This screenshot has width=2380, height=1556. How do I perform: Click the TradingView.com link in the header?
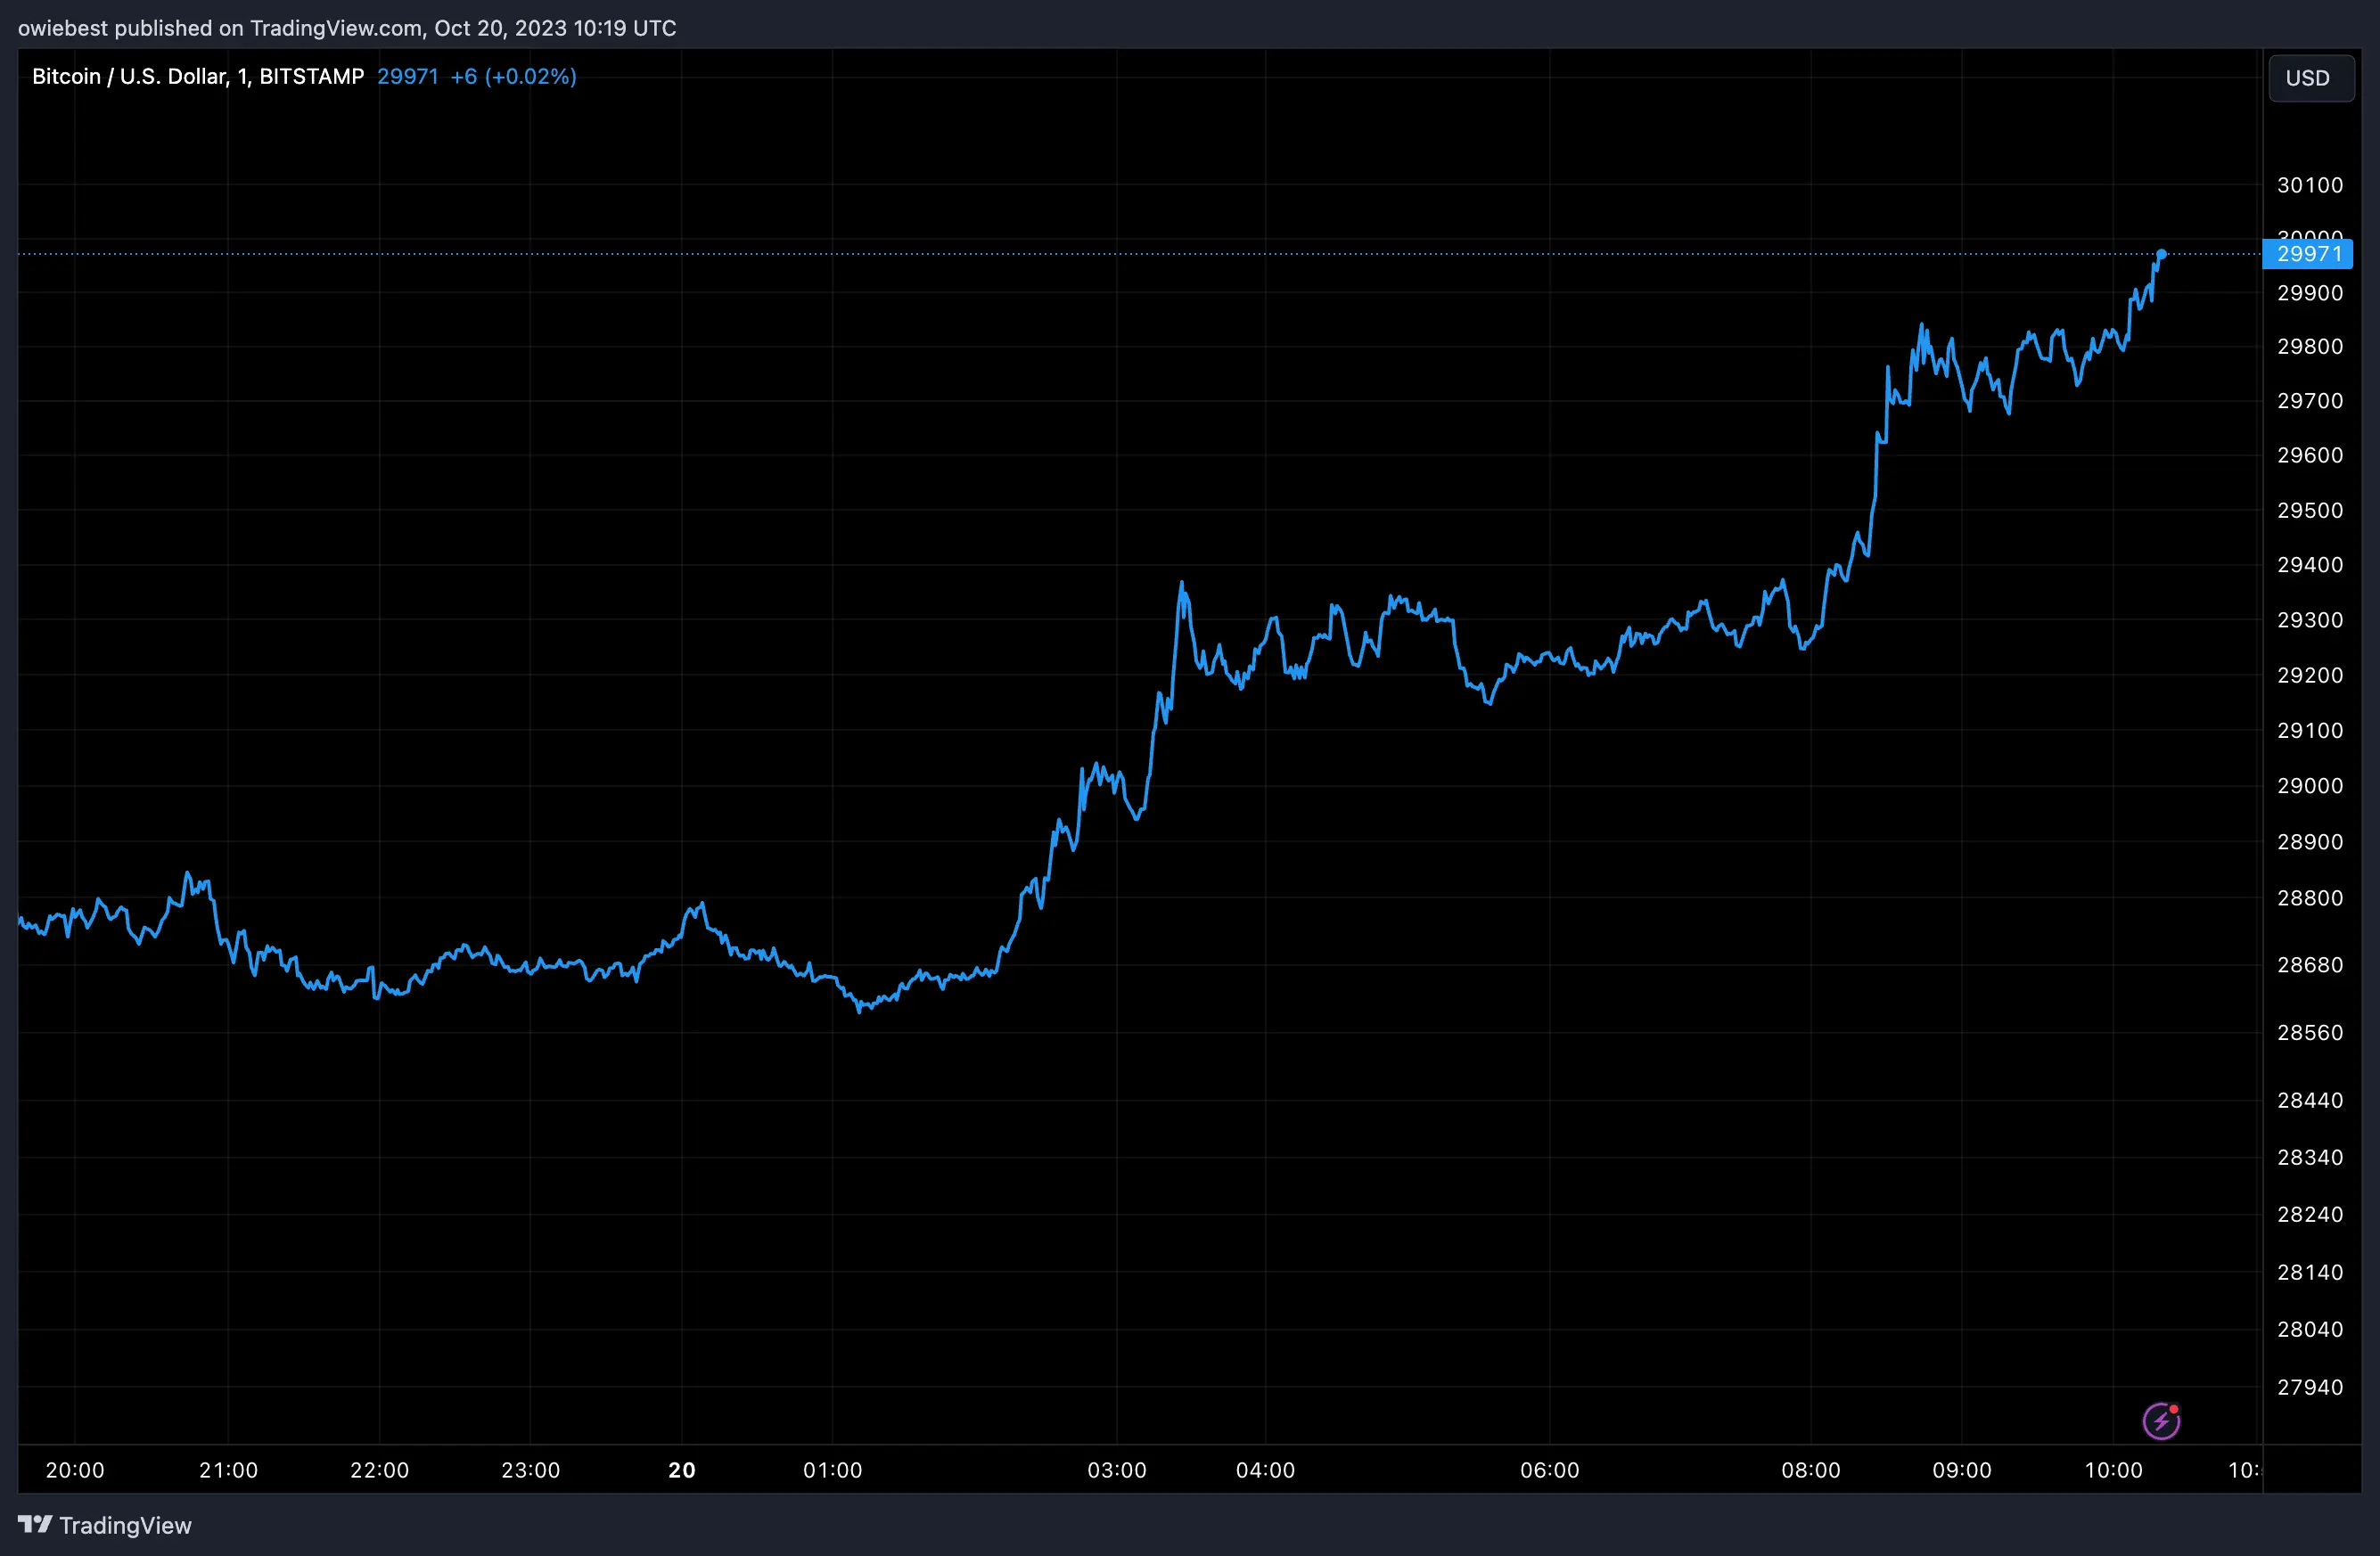coord(337,28)
